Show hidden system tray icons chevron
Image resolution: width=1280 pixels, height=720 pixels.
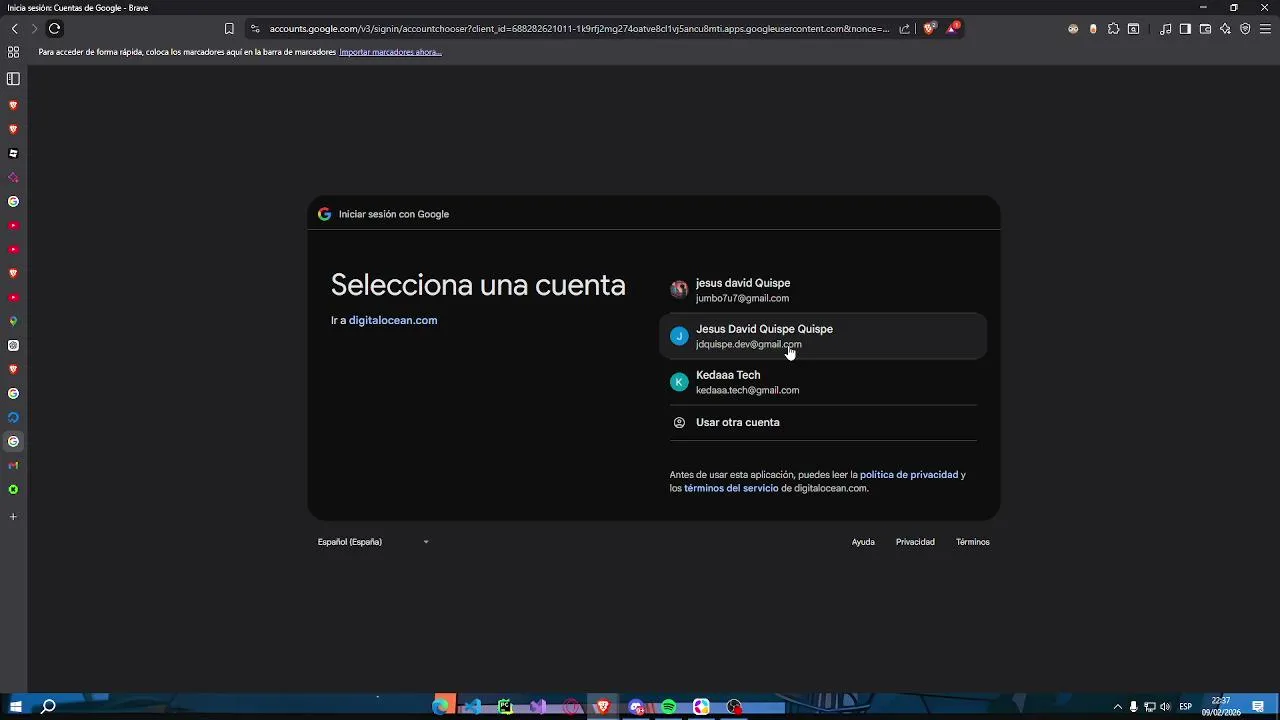[x=1118, y=707]
